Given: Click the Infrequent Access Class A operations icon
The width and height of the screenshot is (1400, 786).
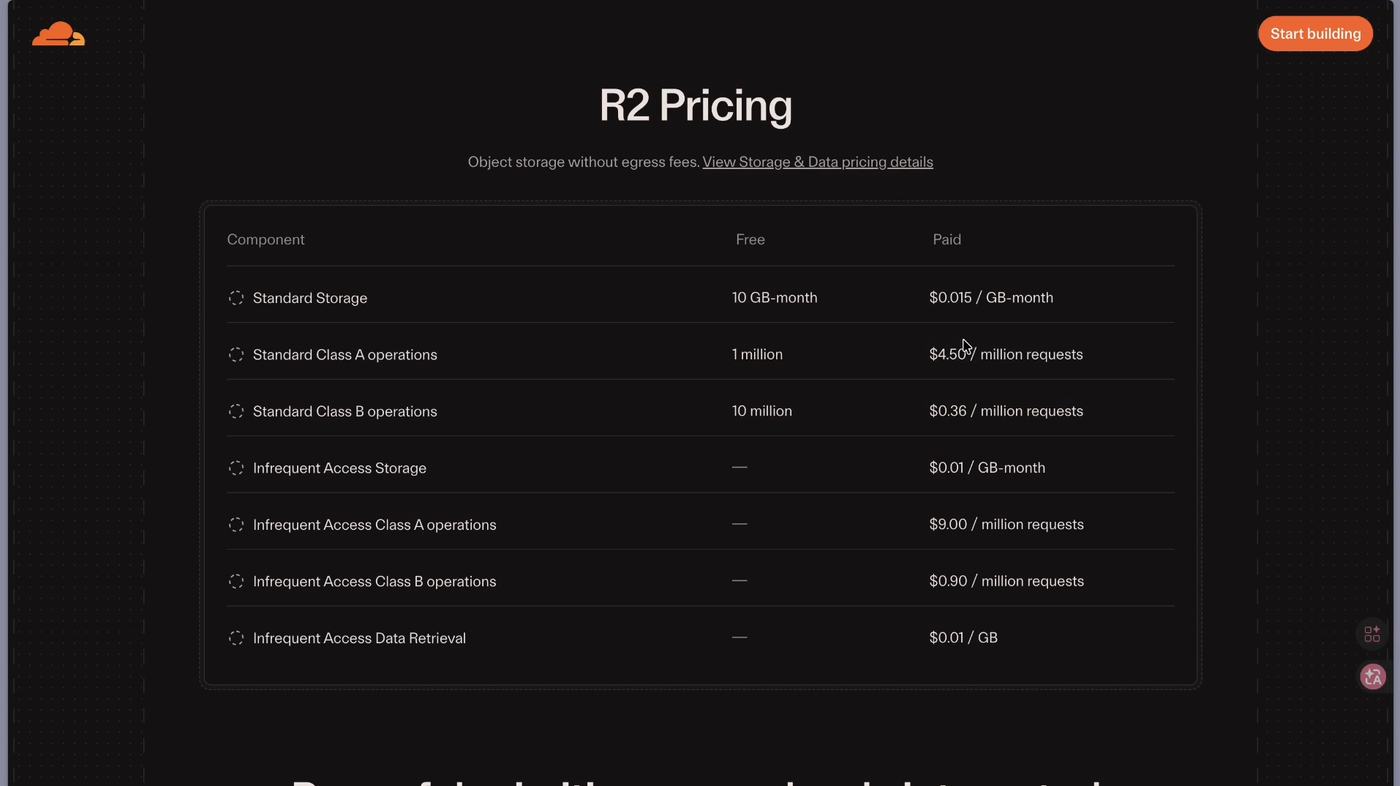Looking at the screenshot, I should [236, 525].
